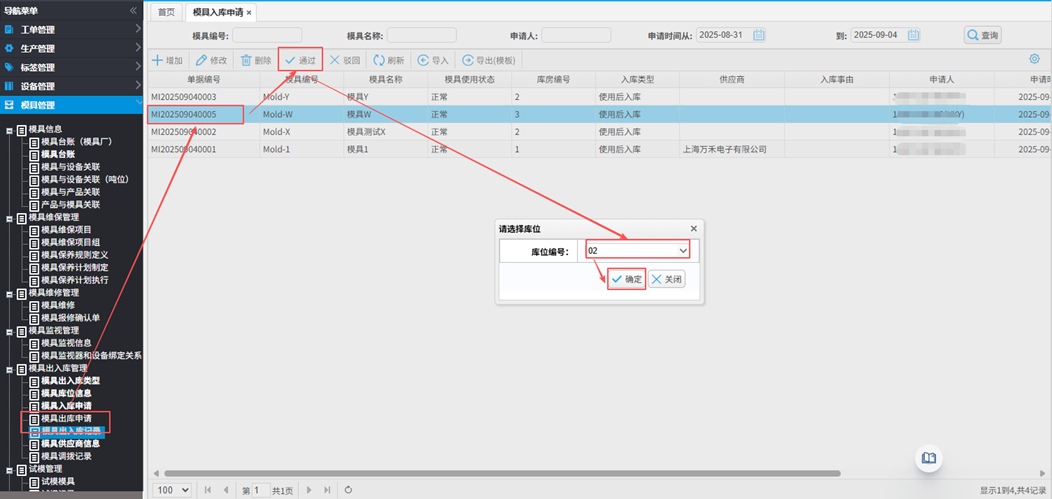The width and height of the screenshot is (1052, 499).
Task: Switch to the 首页 tab
Action: tap(167, 12)
